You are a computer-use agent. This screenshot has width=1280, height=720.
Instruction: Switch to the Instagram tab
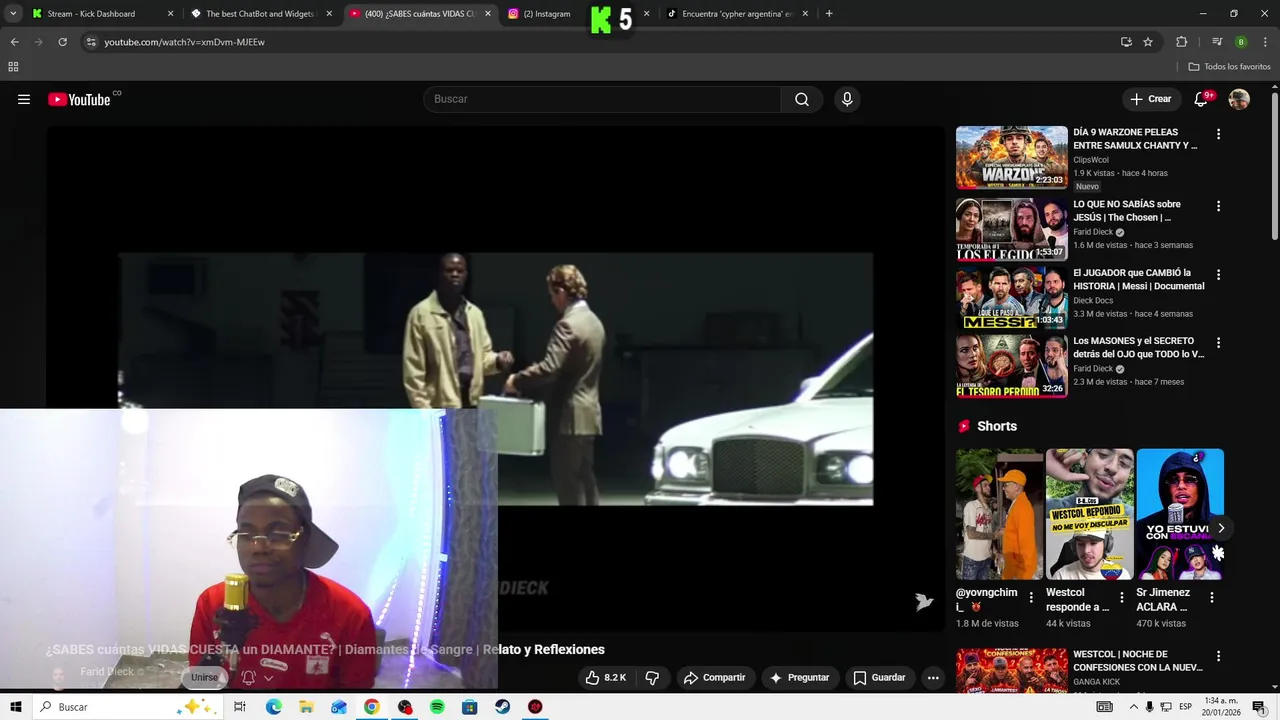(547, 14)
